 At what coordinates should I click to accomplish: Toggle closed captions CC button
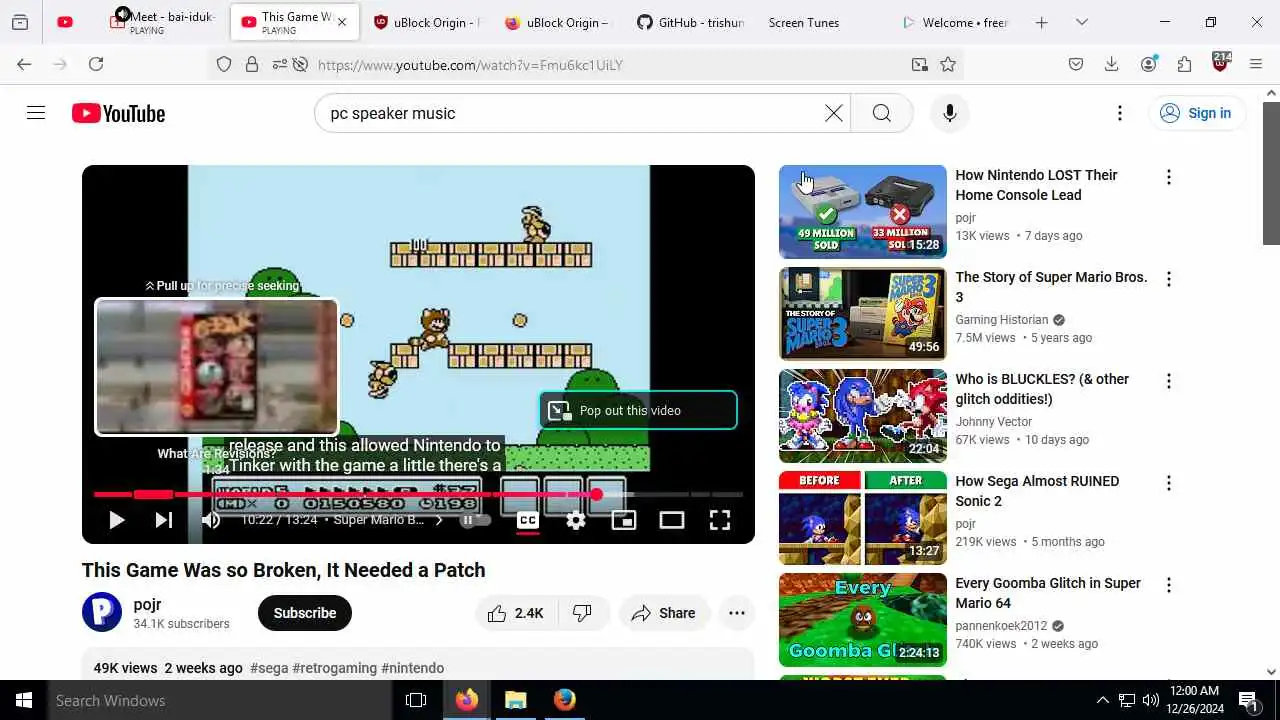[x=528, y=520]
